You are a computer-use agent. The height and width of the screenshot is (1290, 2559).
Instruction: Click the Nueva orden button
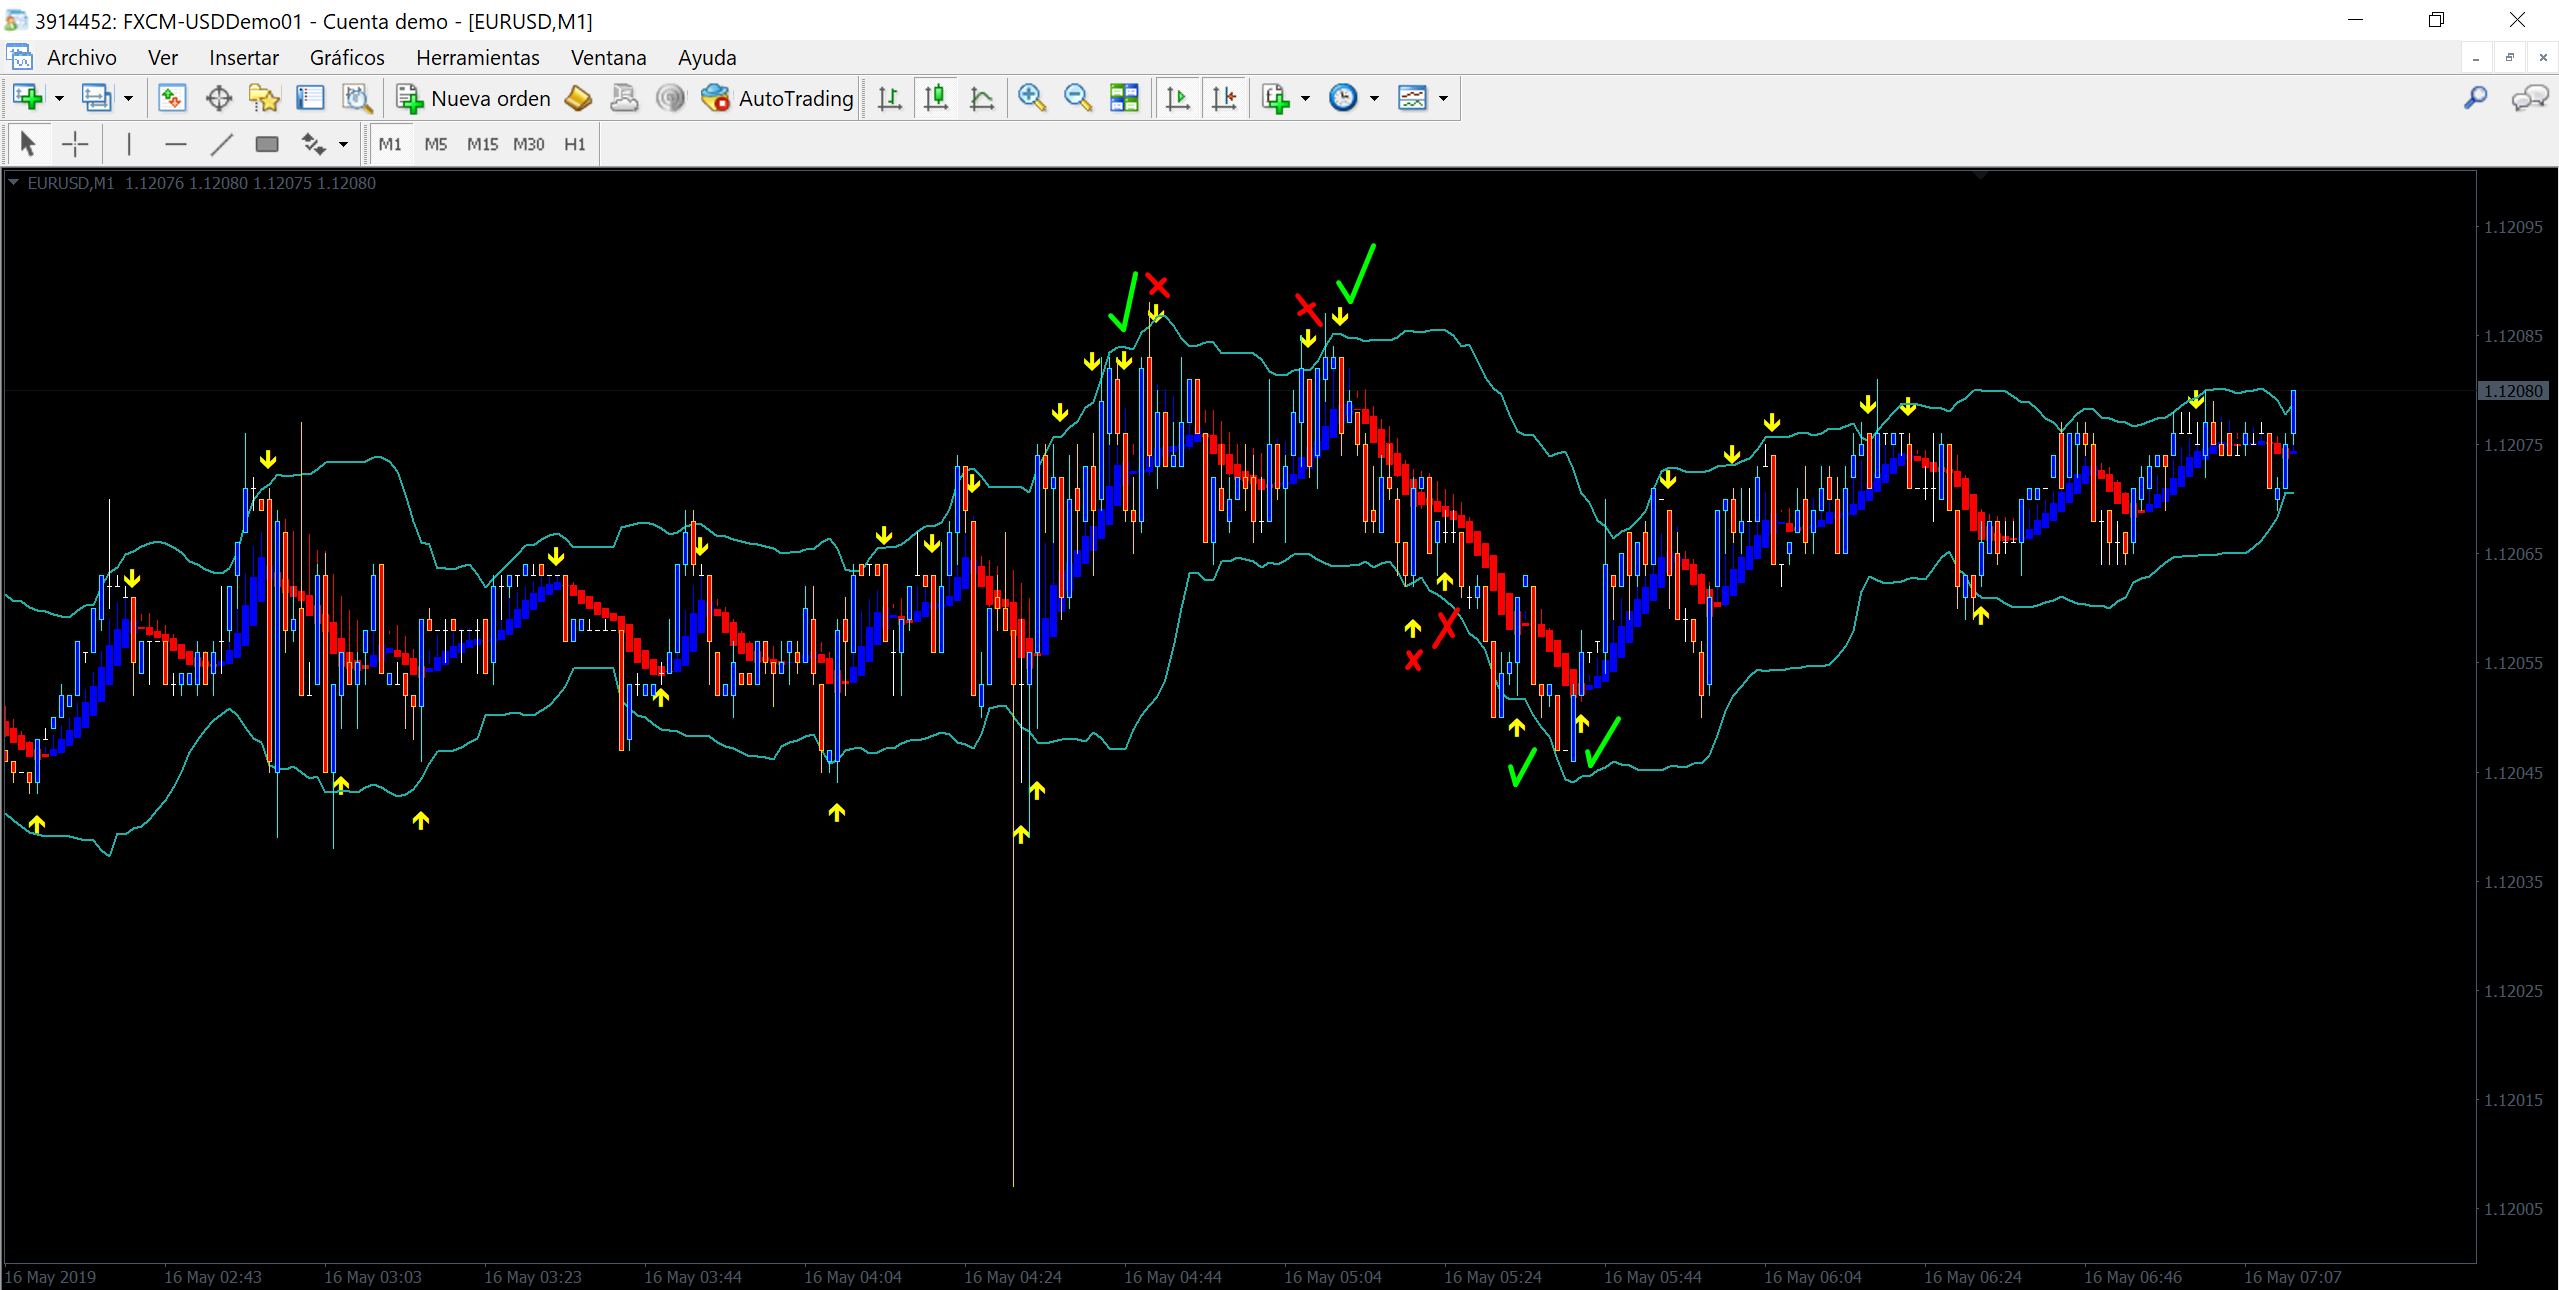tap(473, 98)
